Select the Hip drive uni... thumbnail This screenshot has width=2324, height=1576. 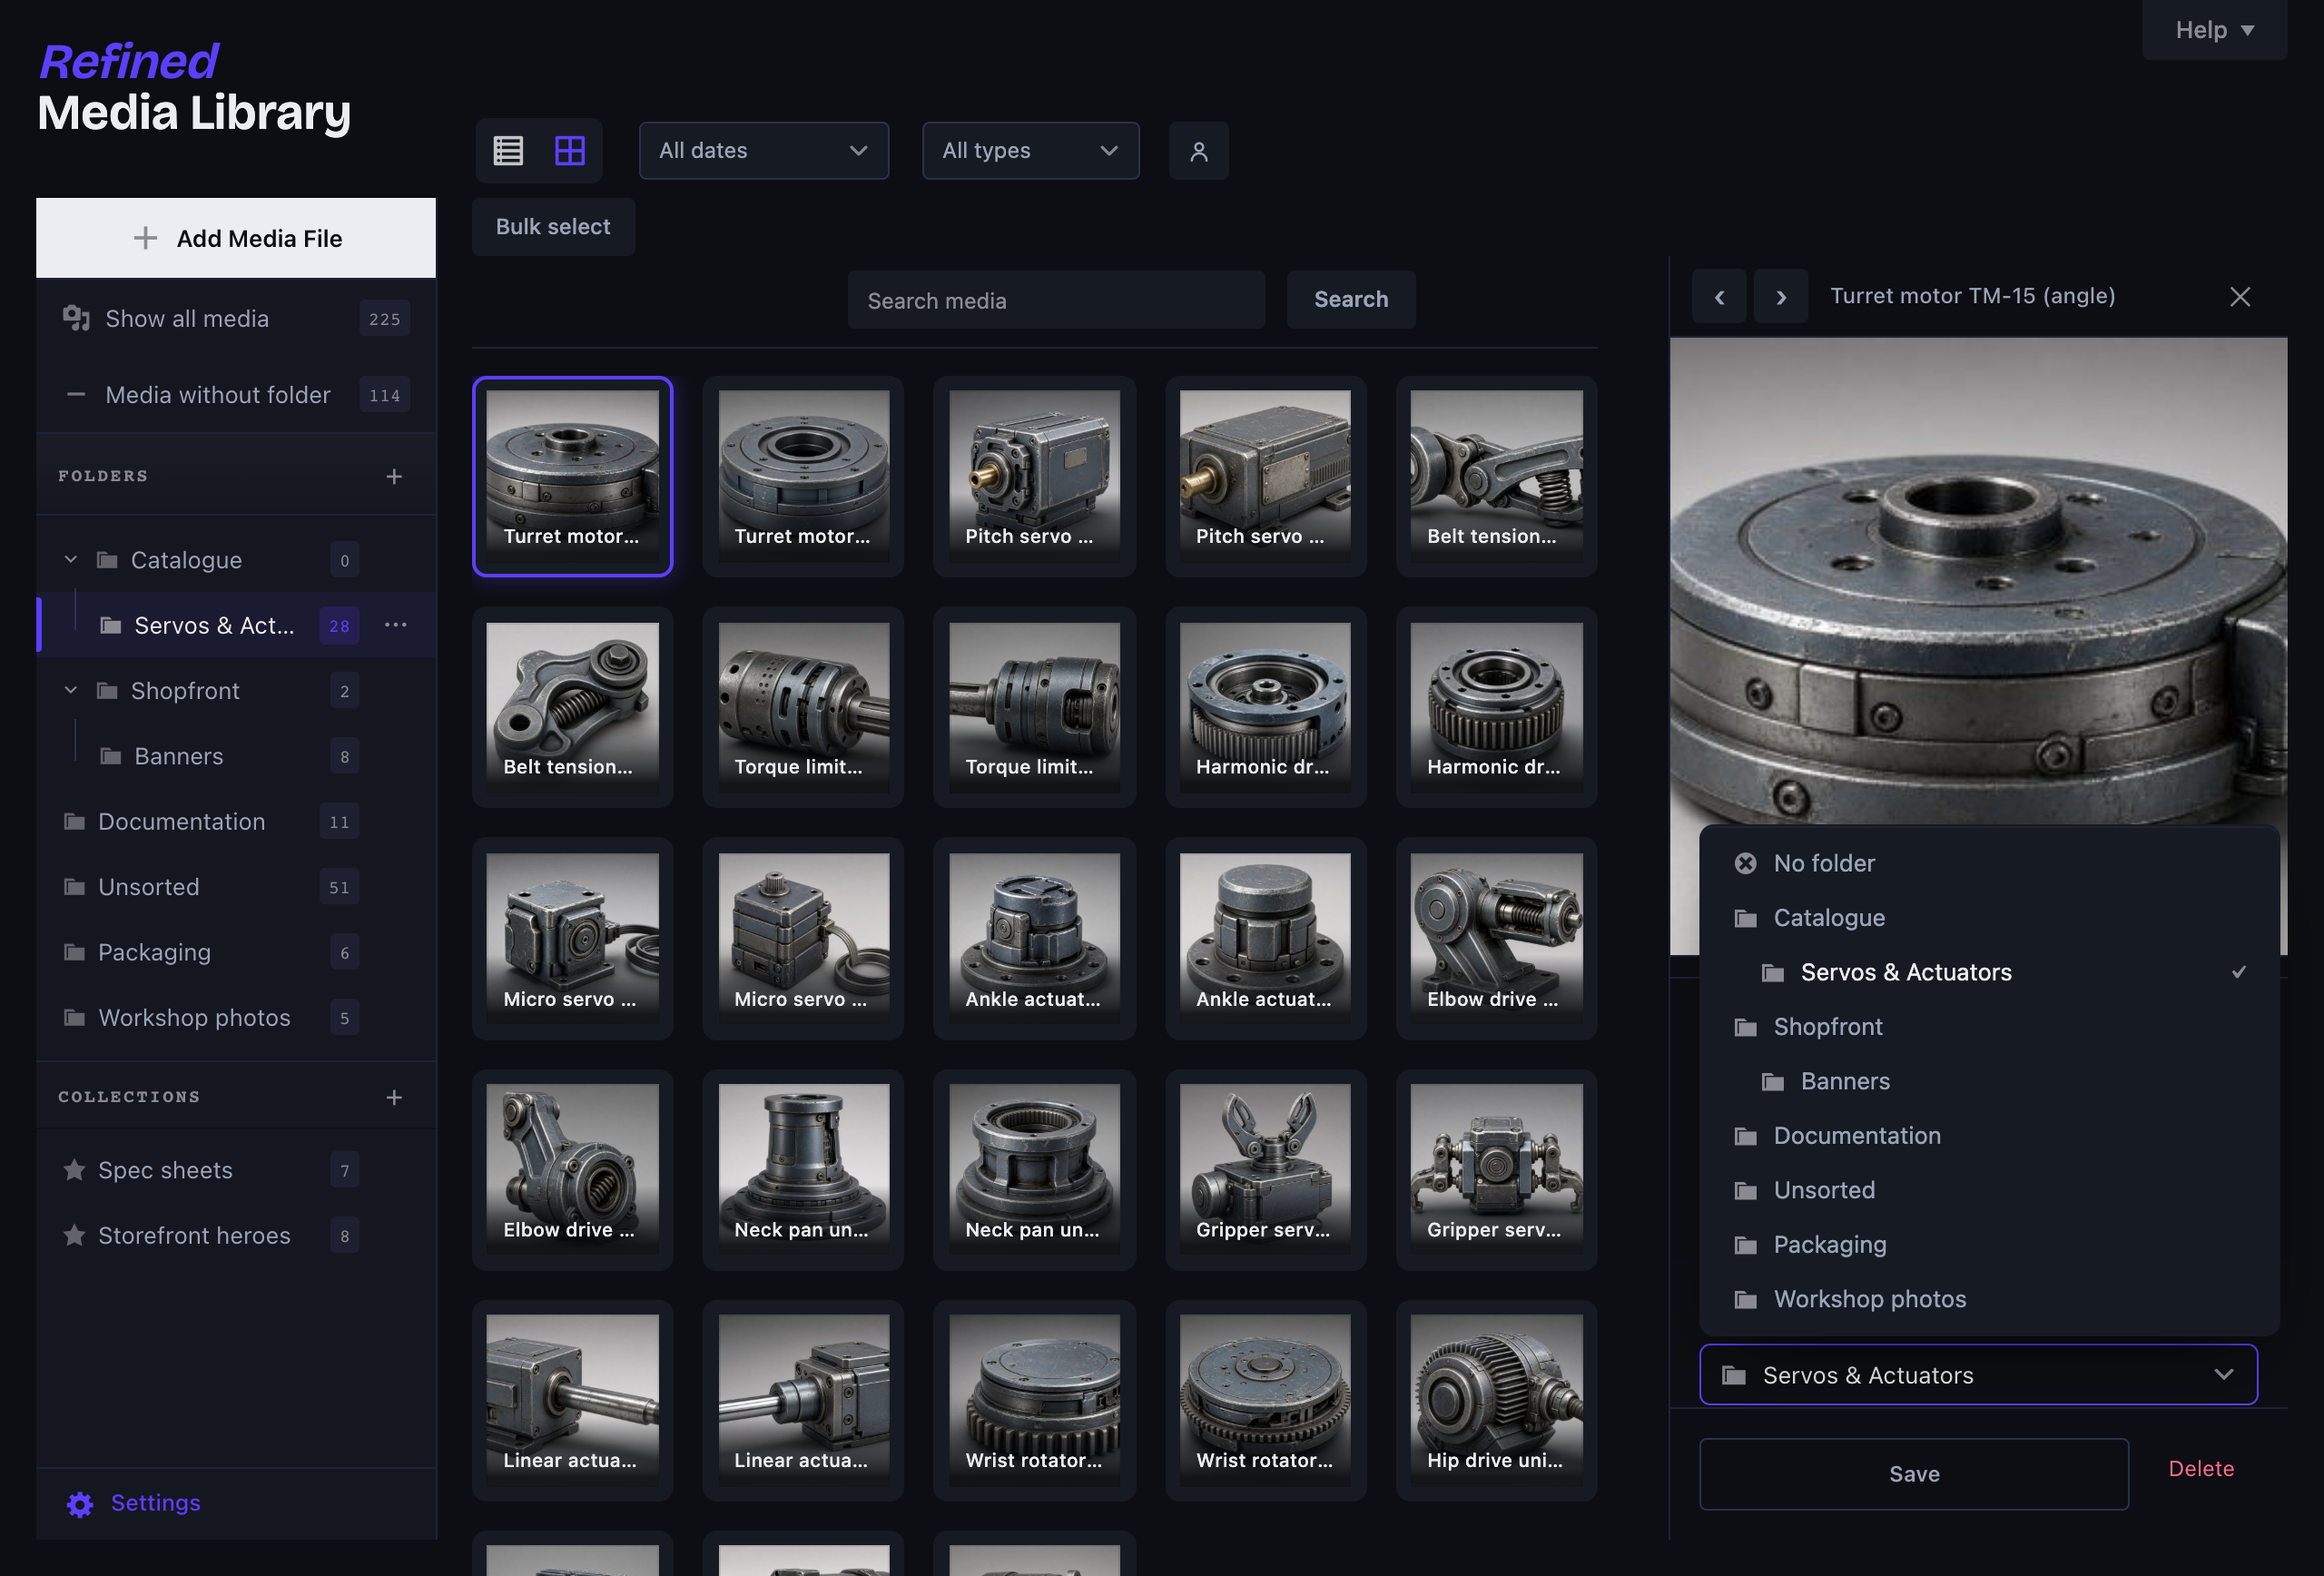tap(1496, 1399)
